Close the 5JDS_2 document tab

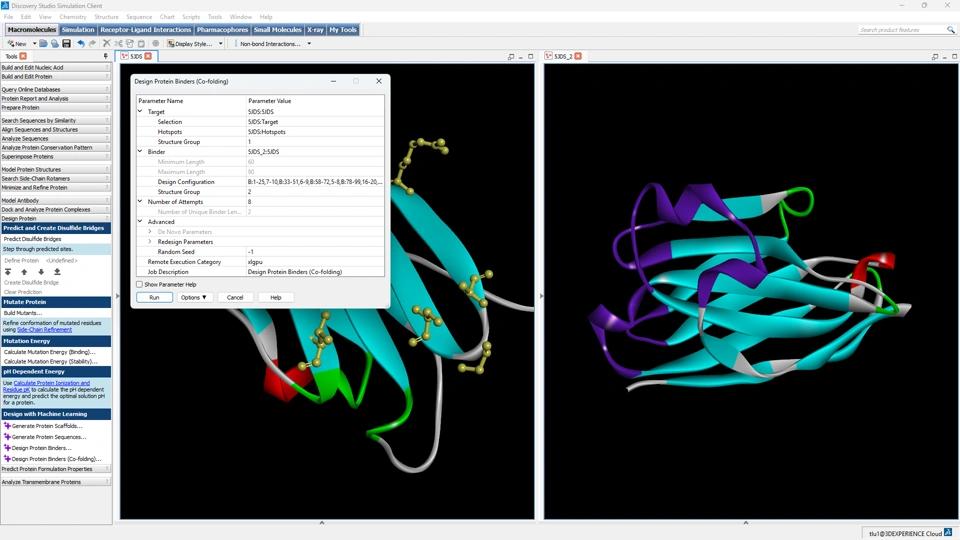click(578, 56)
